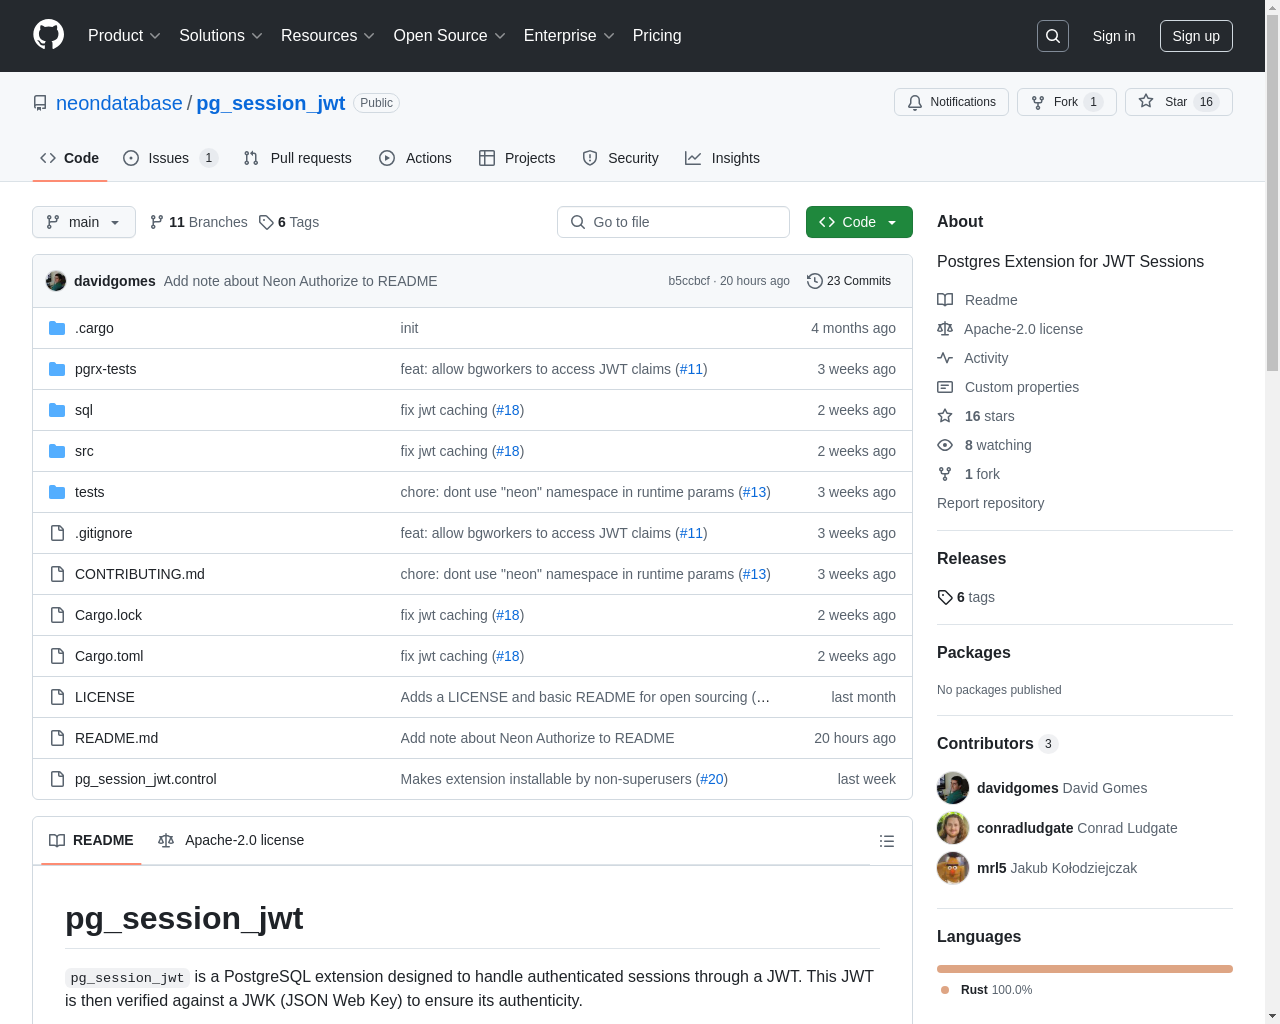Click the Rust language color dot
The height and width of the screenshot is (1024, 1280).
tap(945, 990)
